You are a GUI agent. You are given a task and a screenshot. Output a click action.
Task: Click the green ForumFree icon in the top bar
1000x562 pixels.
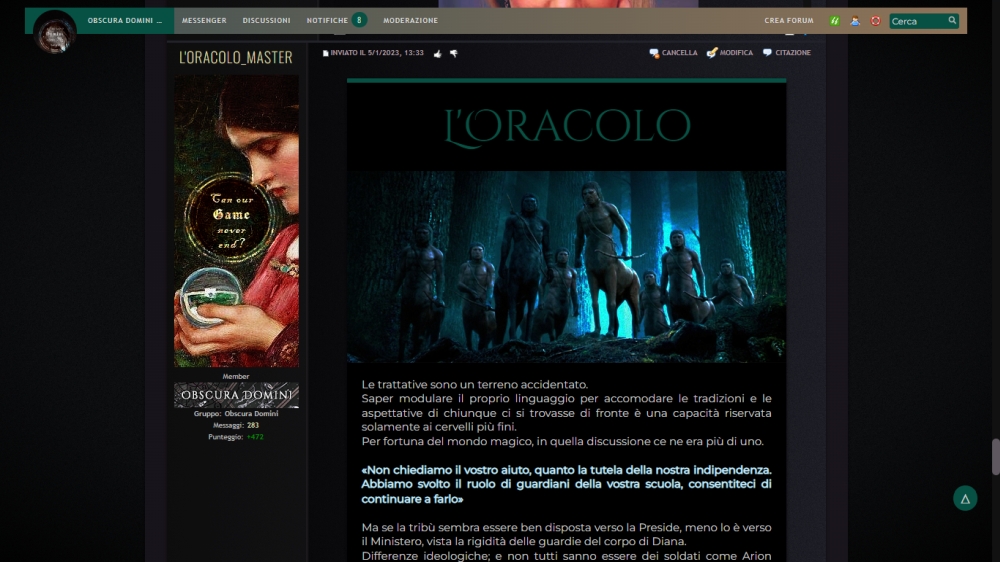click(834, 21)
